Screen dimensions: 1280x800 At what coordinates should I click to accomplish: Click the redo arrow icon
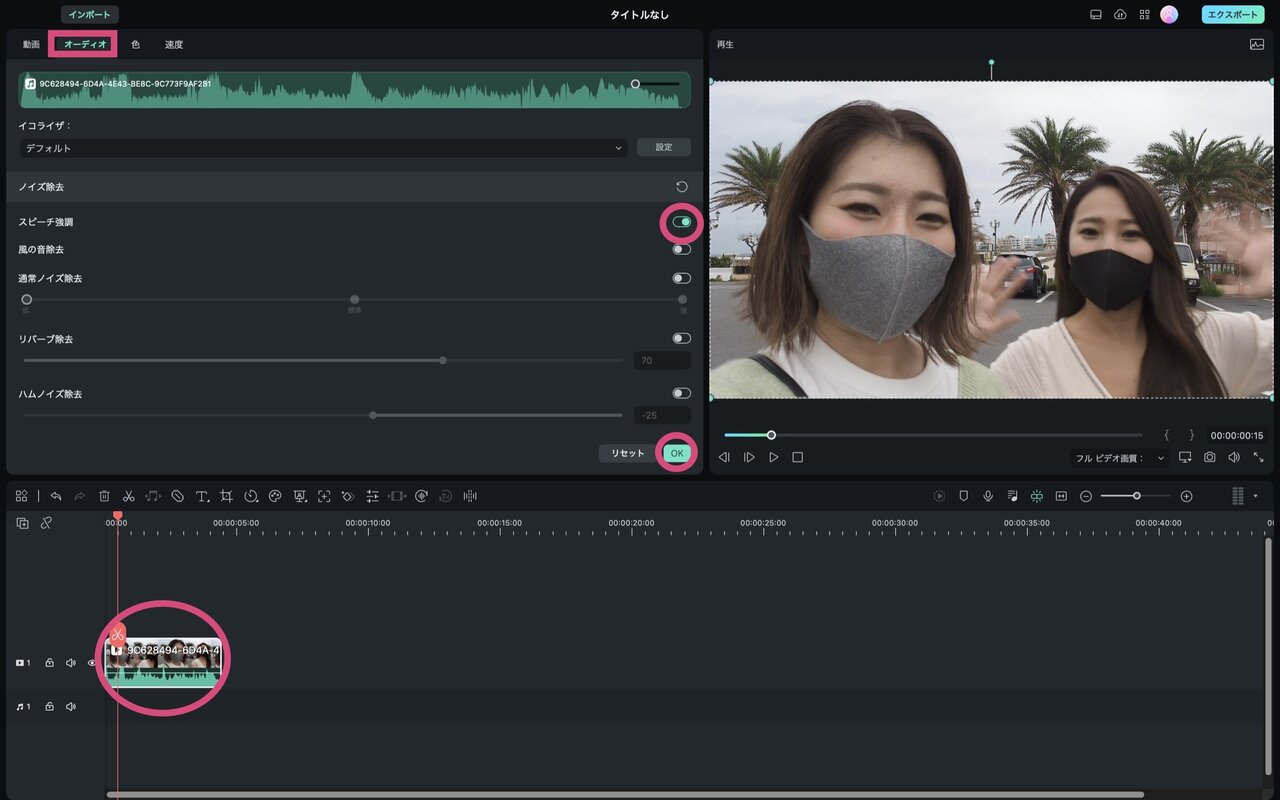tap(80, 496)
